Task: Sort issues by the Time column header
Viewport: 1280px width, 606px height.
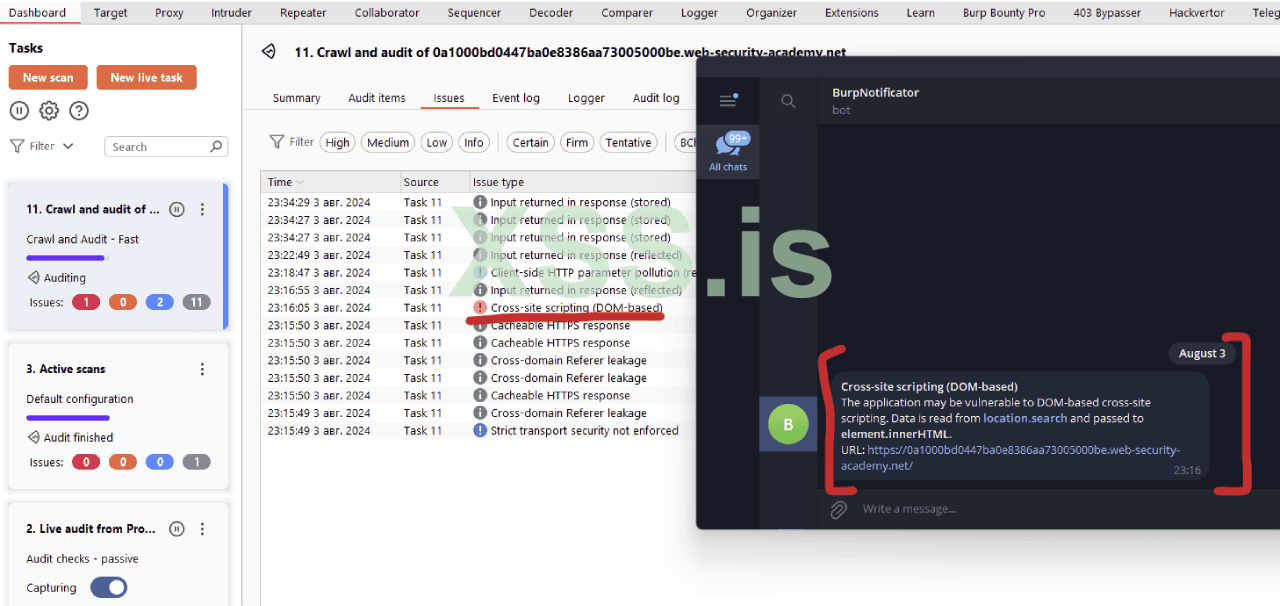Action: click(x=330, y=182)
